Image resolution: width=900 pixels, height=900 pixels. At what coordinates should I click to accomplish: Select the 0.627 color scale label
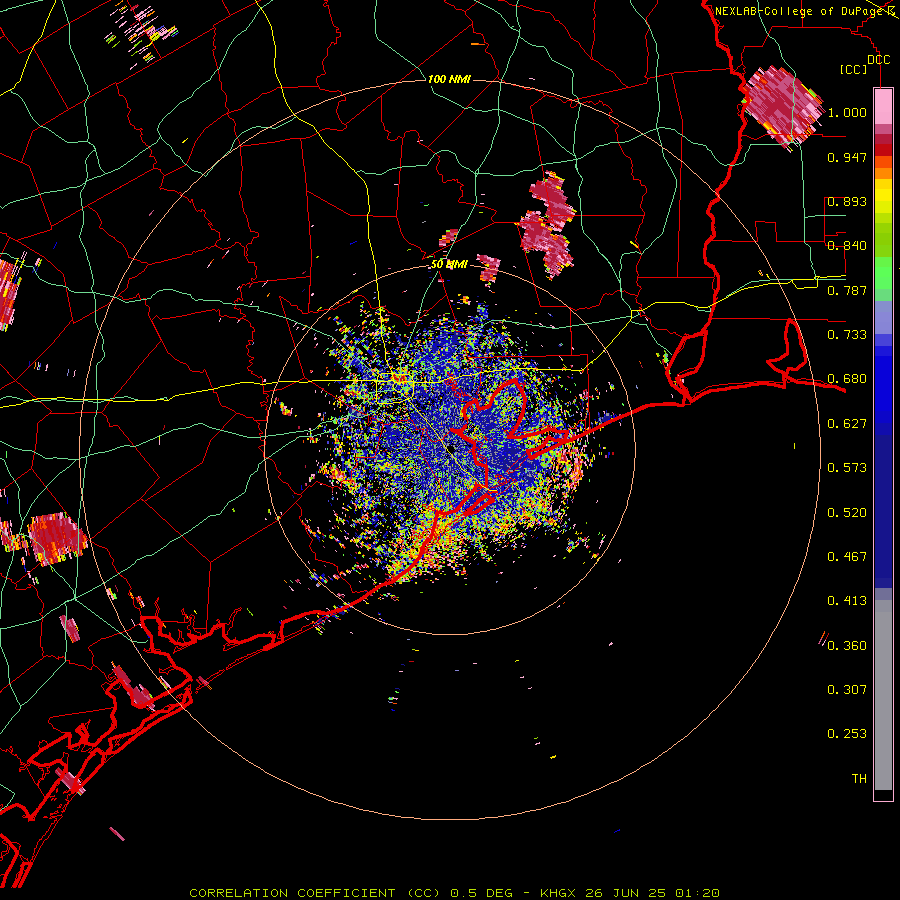coord(847,424)
